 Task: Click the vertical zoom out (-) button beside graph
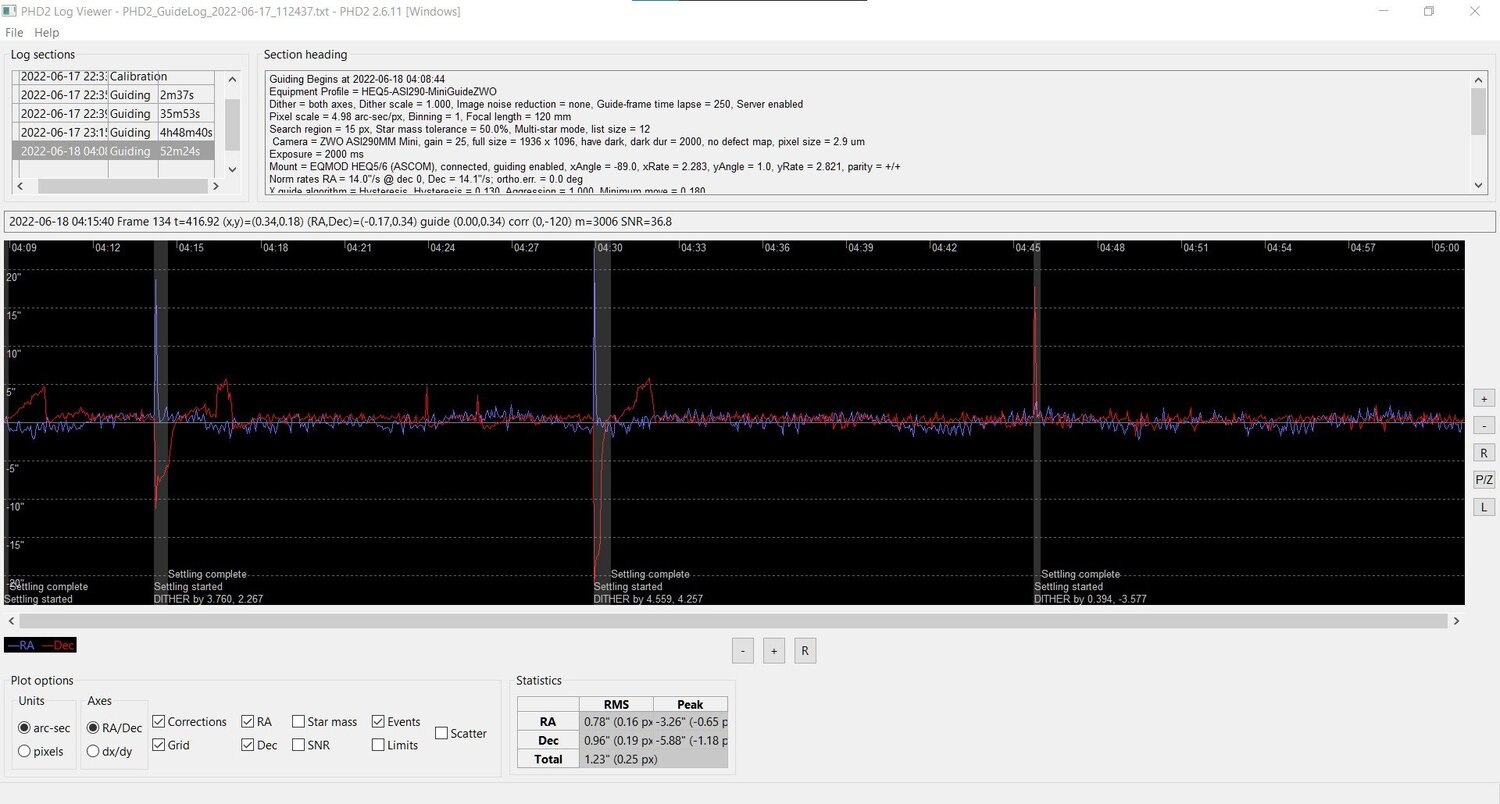pyautogui.click(x=1484, y=424)
